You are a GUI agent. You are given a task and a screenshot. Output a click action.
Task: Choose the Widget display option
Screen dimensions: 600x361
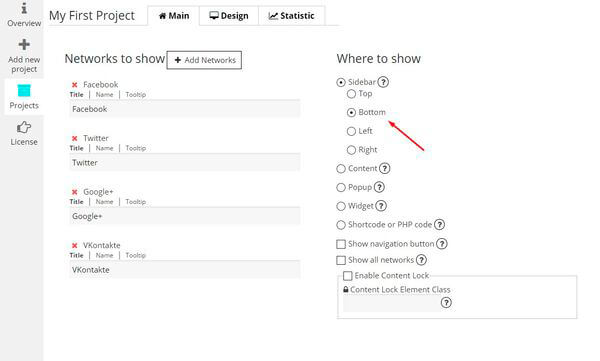point(341,206)
